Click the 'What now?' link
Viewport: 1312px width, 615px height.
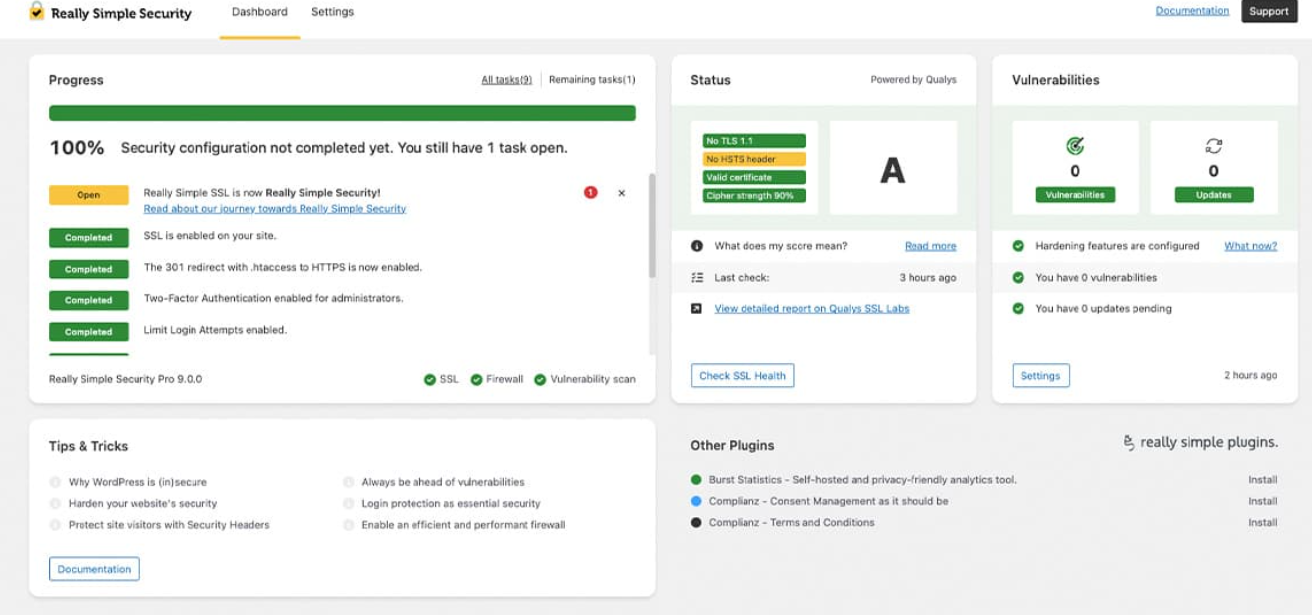1251,246
